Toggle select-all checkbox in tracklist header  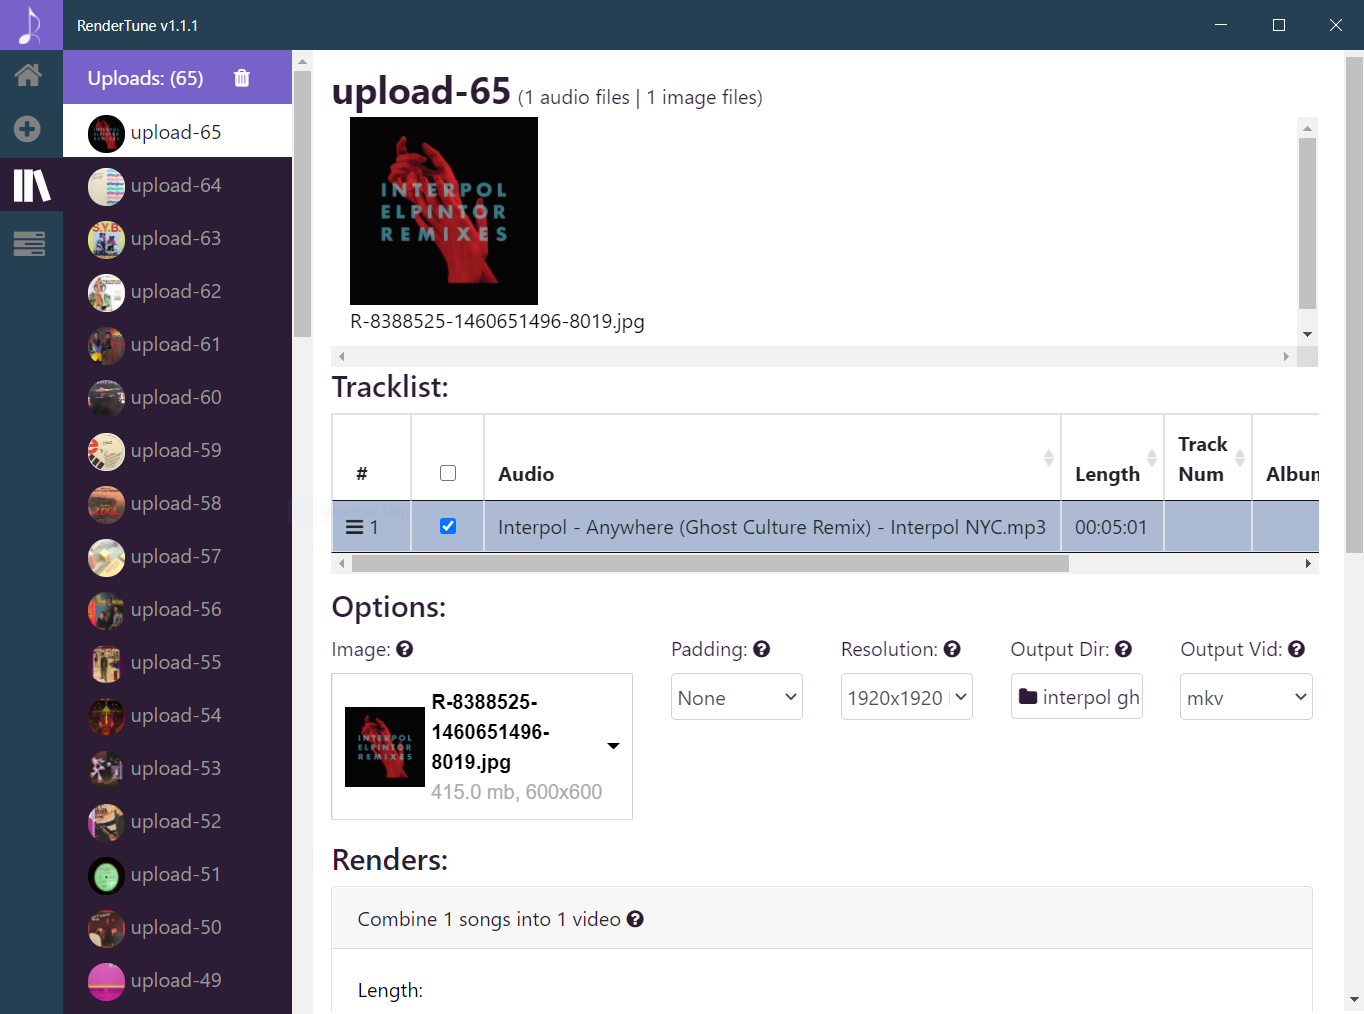(448, 473)
